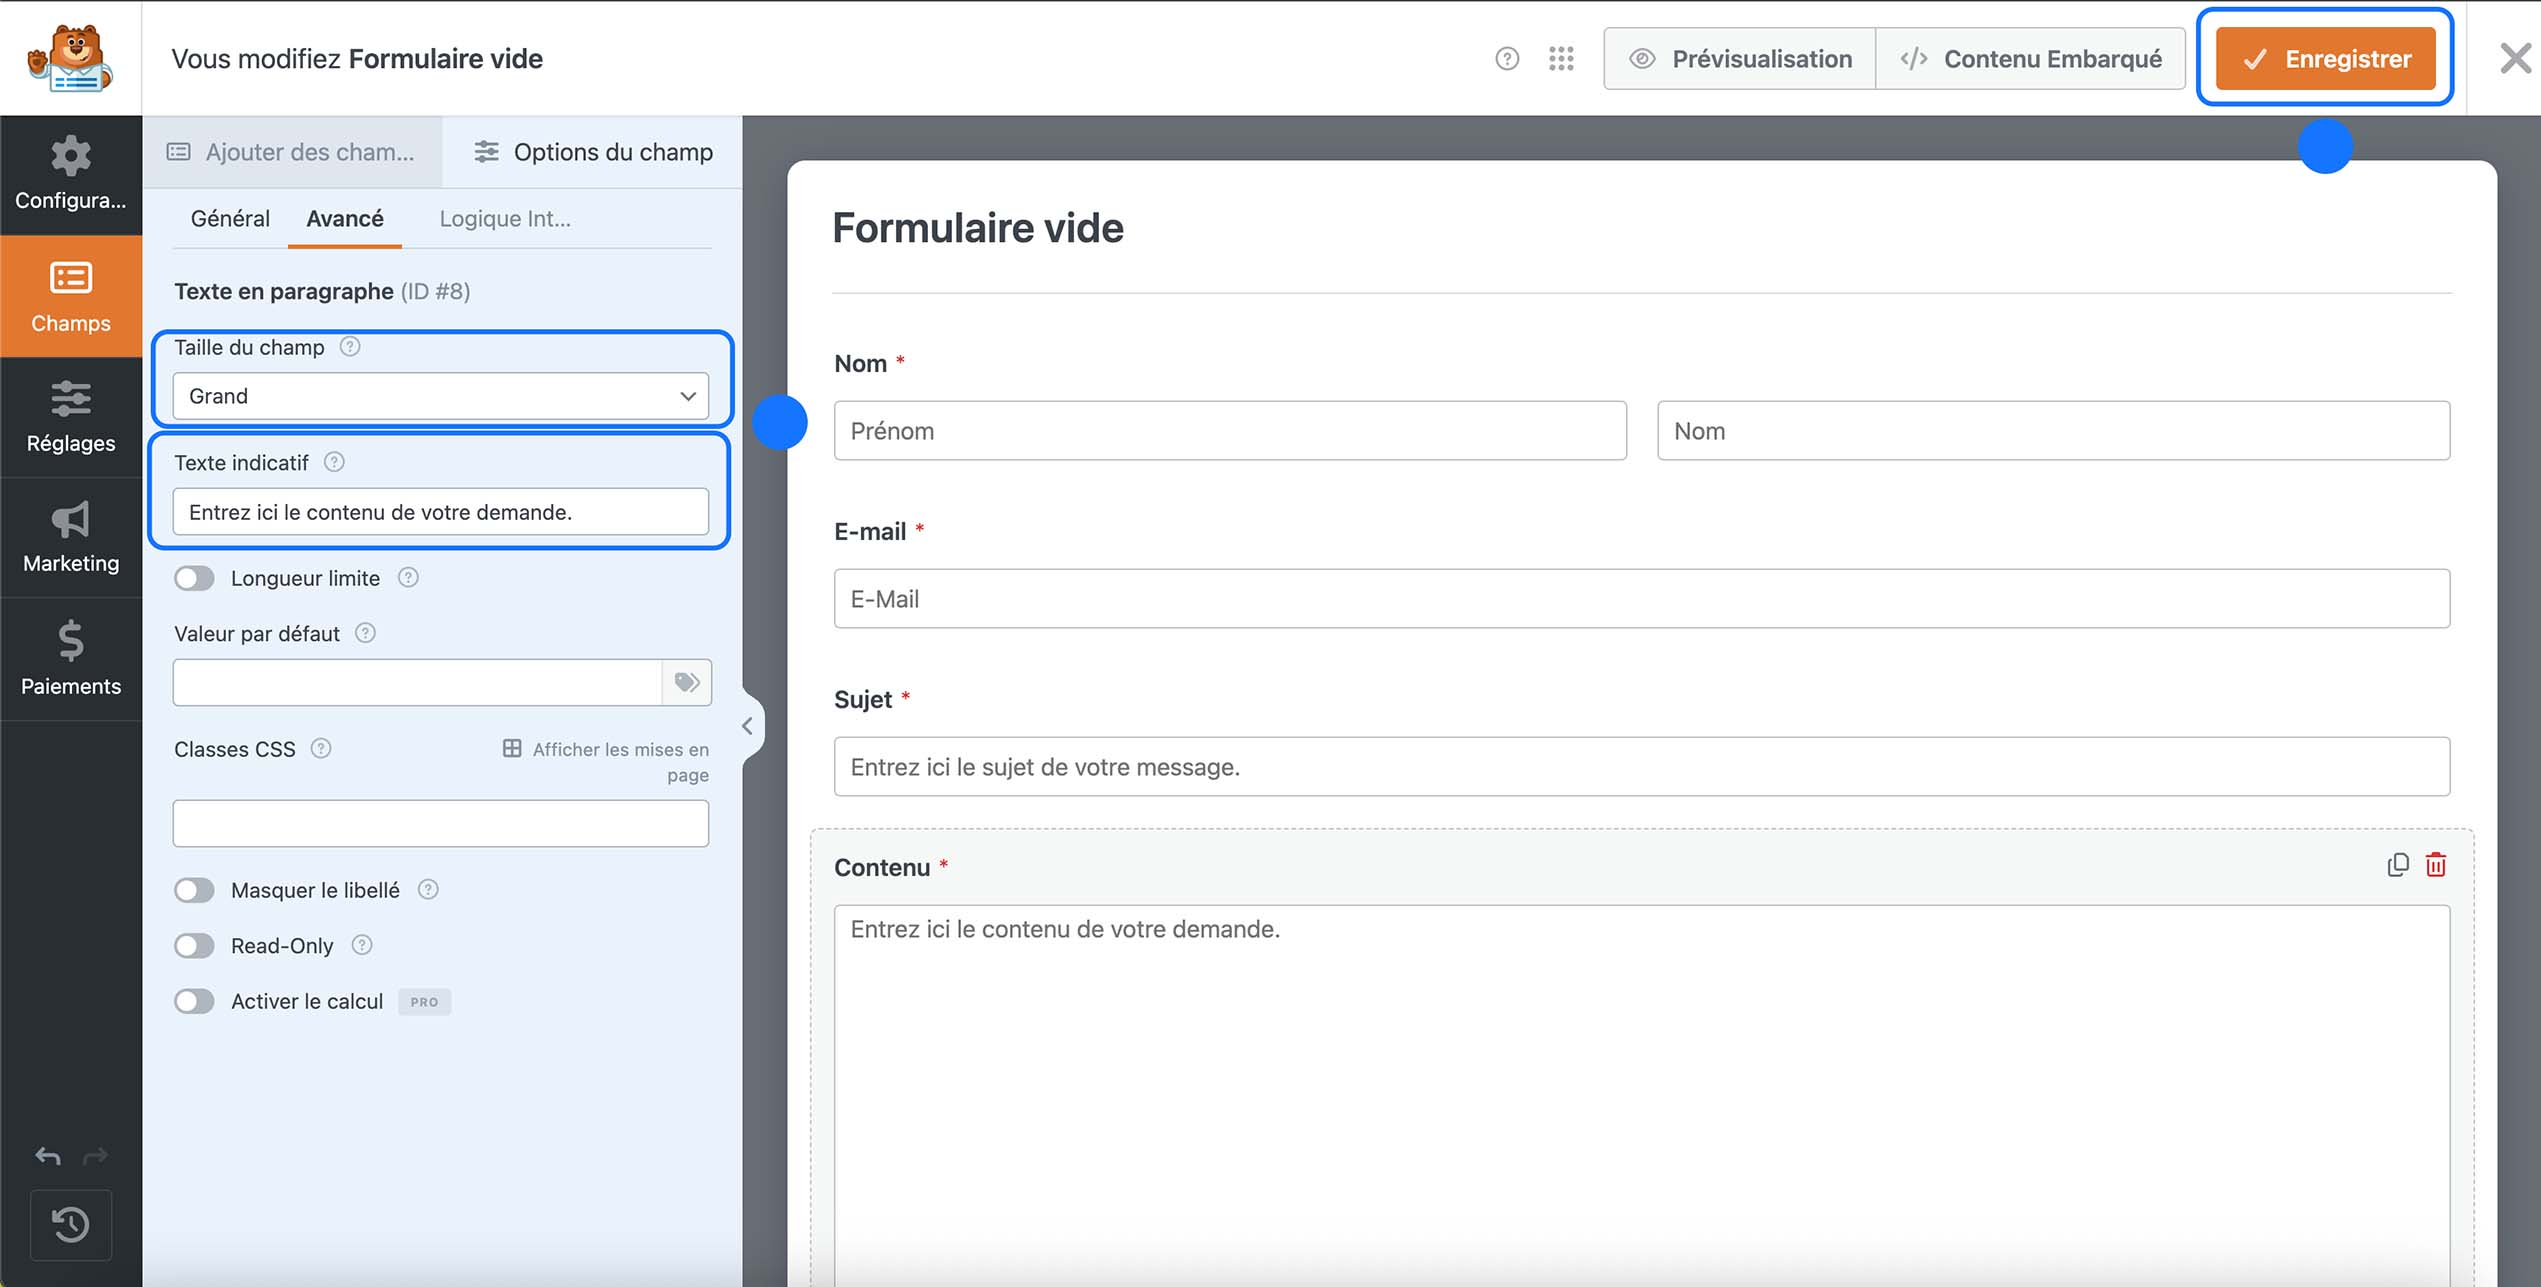Viewport: 2541px width, 1287px height.
Task: Open the Logique Int tab
Action: coord(505,218)
